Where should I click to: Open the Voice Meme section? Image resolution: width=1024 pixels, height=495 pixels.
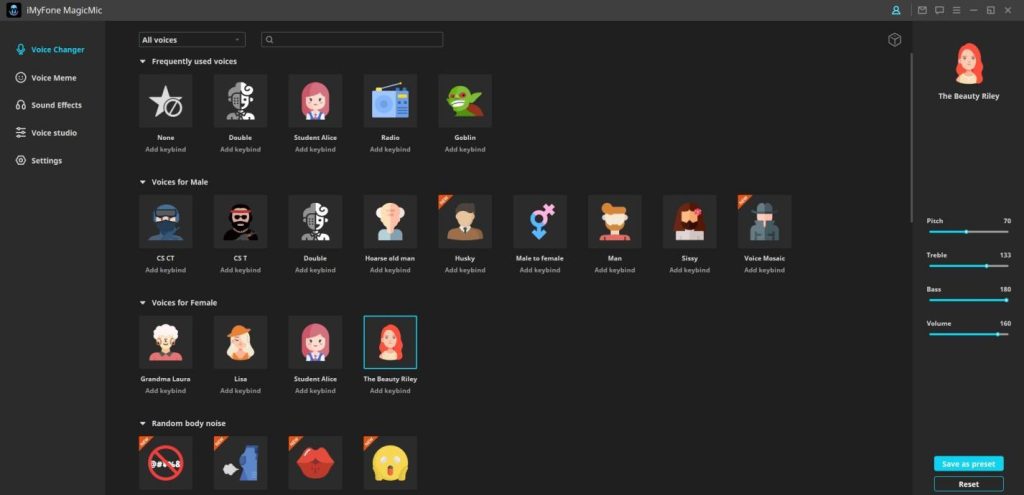click(x=46, y=78)
